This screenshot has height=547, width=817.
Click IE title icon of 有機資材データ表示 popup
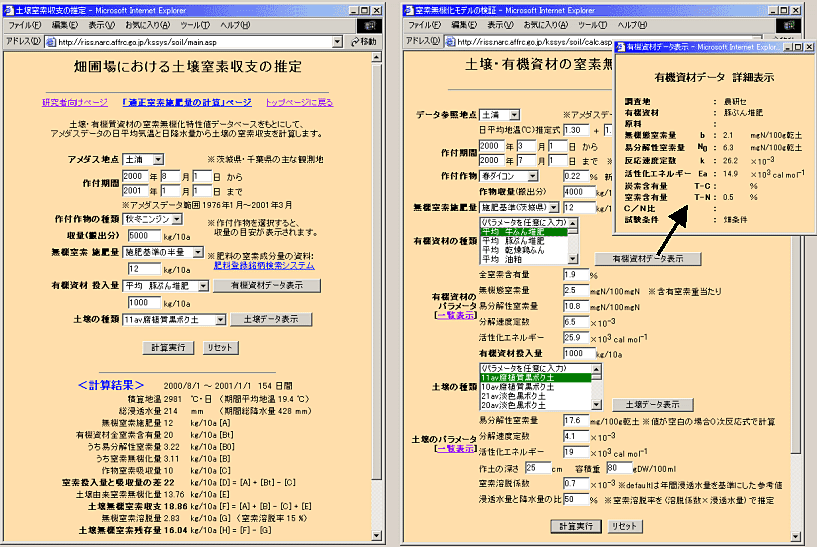(x=620, y=47)
